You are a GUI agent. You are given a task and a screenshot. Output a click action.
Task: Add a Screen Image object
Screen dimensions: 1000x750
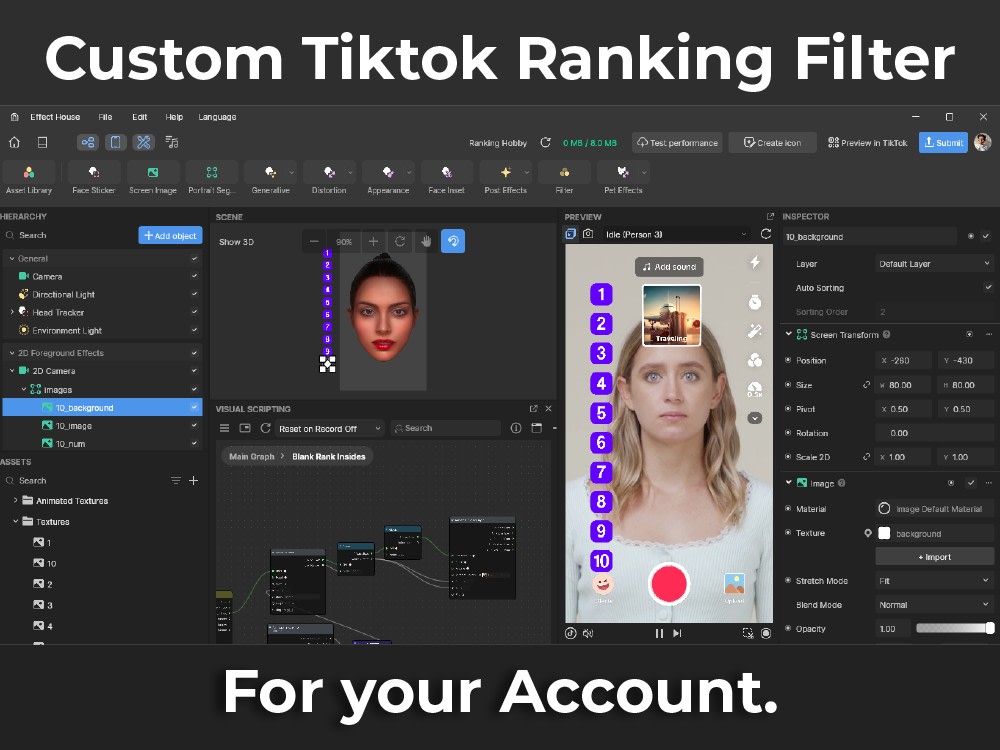click(x=152, y=179)
